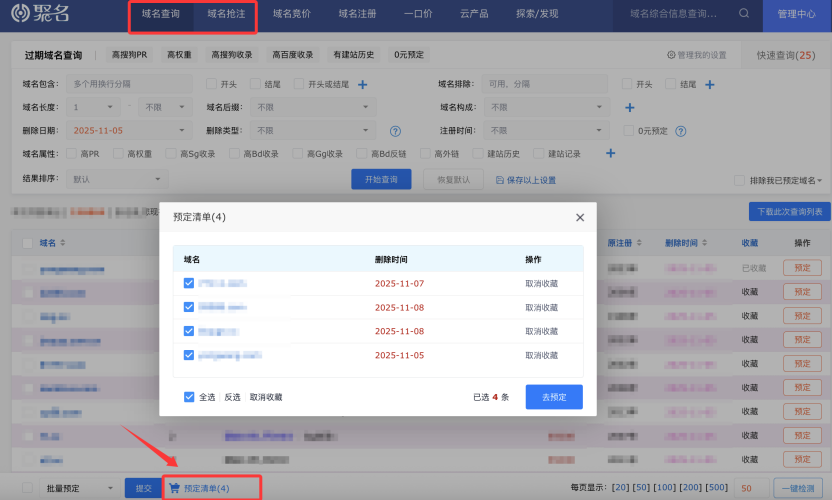Uncheck the domain row dated 2025-11-05
This screenshot has width=832, height=500.
coord(189,355)
